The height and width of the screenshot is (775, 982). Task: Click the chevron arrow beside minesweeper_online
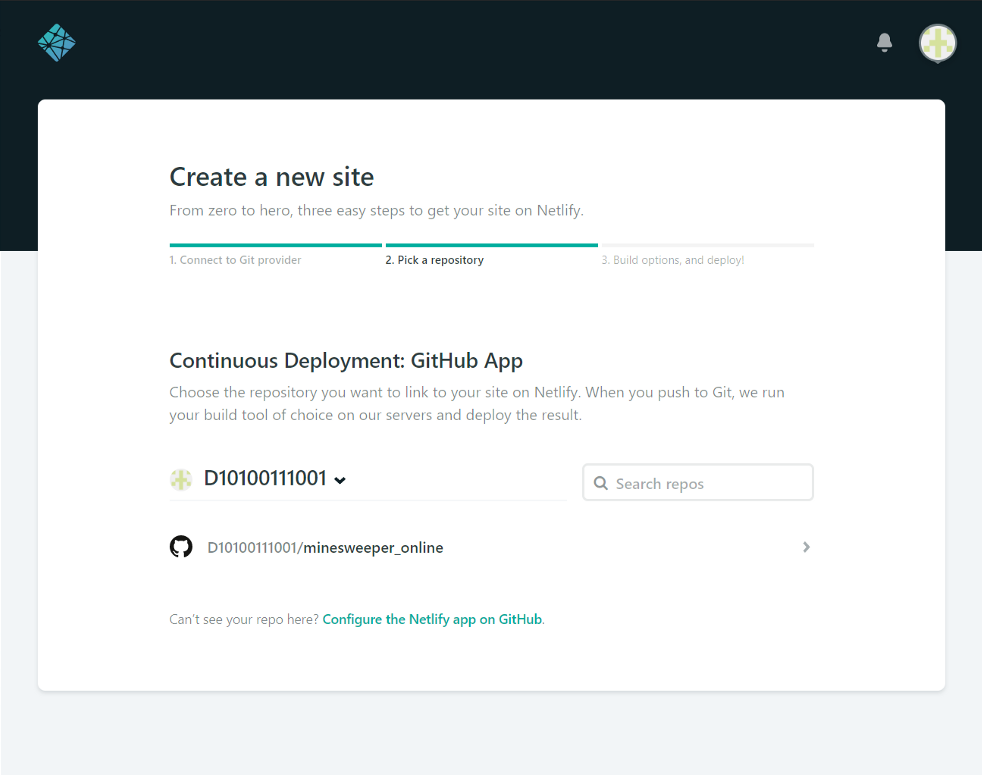[806, 547]
